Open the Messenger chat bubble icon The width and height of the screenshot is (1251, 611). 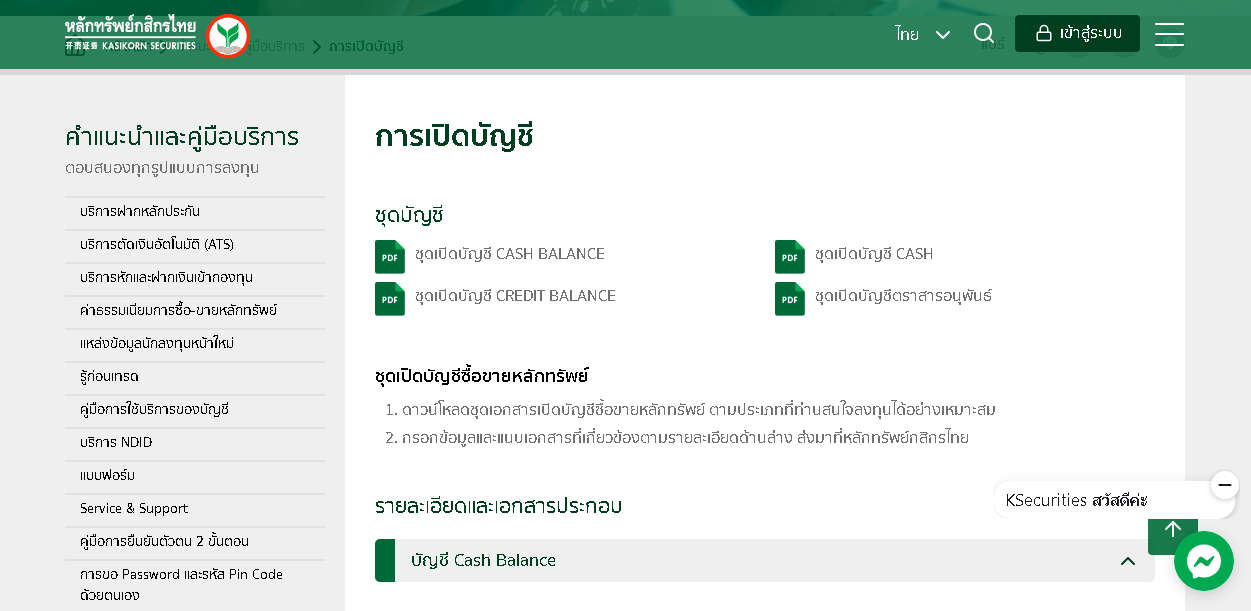pyautogui.click(x=1203, y=561)
